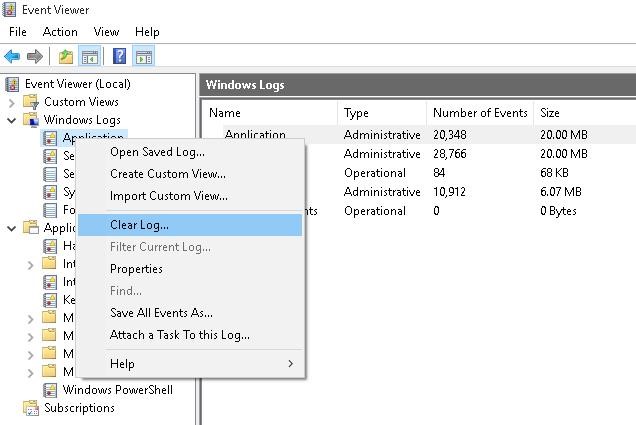Click the Back arrow toolbar icon
The width and height of the screenshot is (636, 425).
pos(12,56)
